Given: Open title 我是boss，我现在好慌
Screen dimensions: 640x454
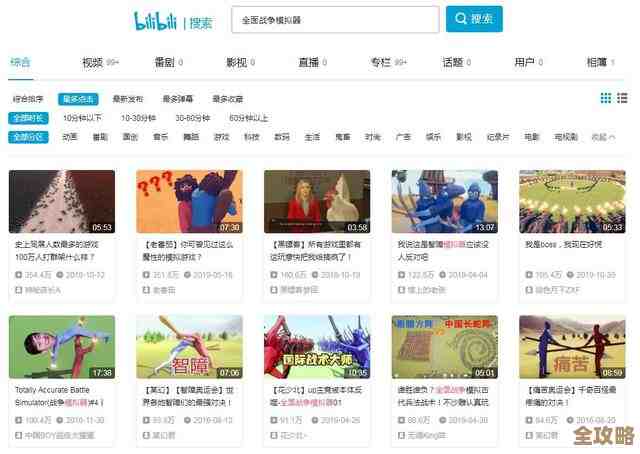Looking at the screenshot, I should coord(564,245).
